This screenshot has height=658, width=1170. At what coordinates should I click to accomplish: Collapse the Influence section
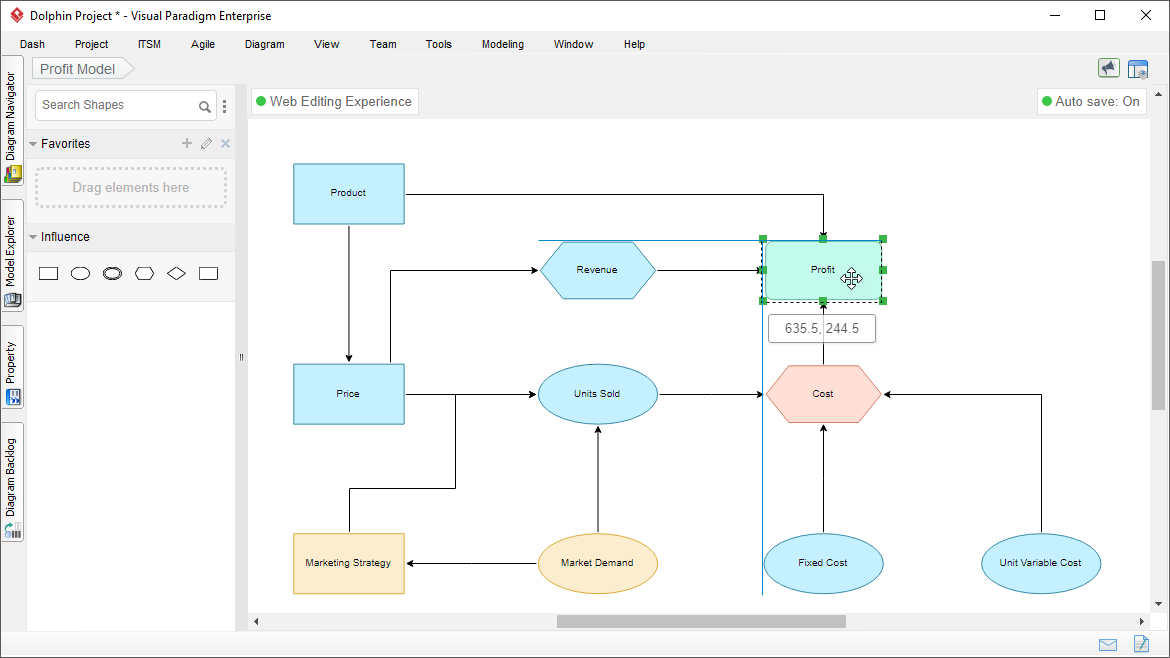[x=33, y=237]
